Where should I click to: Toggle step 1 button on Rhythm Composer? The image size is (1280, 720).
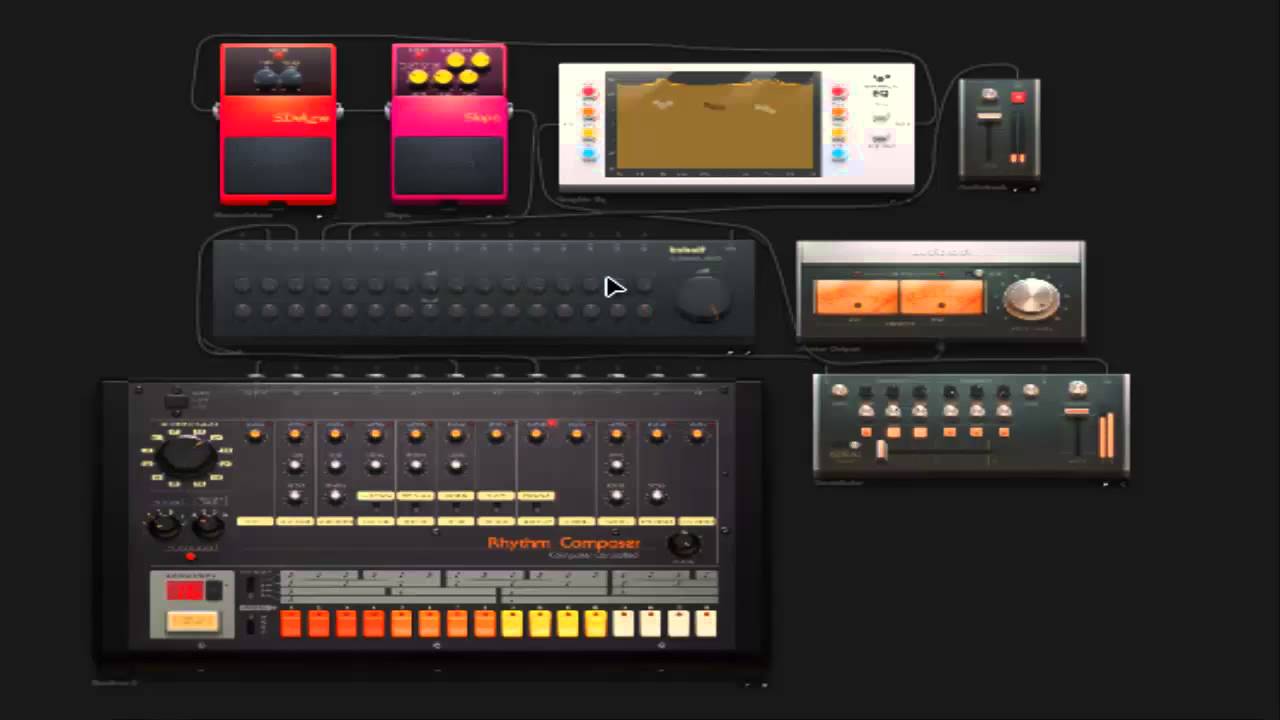[290, 623]
